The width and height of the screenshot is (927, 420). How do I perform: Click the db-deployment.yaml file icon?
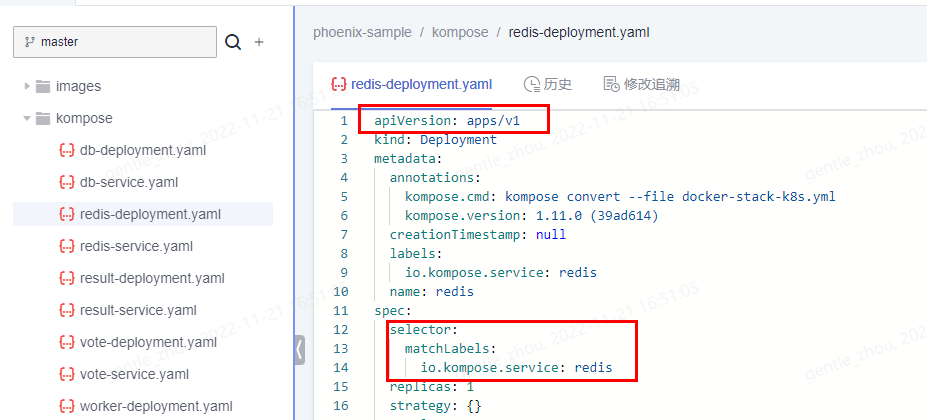(x=67, y=150)
